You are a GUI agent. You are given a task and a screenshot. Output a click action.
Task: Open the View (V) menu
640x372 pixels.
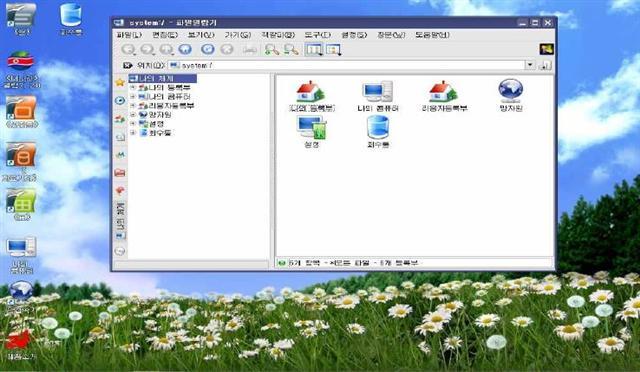(201, 35)
